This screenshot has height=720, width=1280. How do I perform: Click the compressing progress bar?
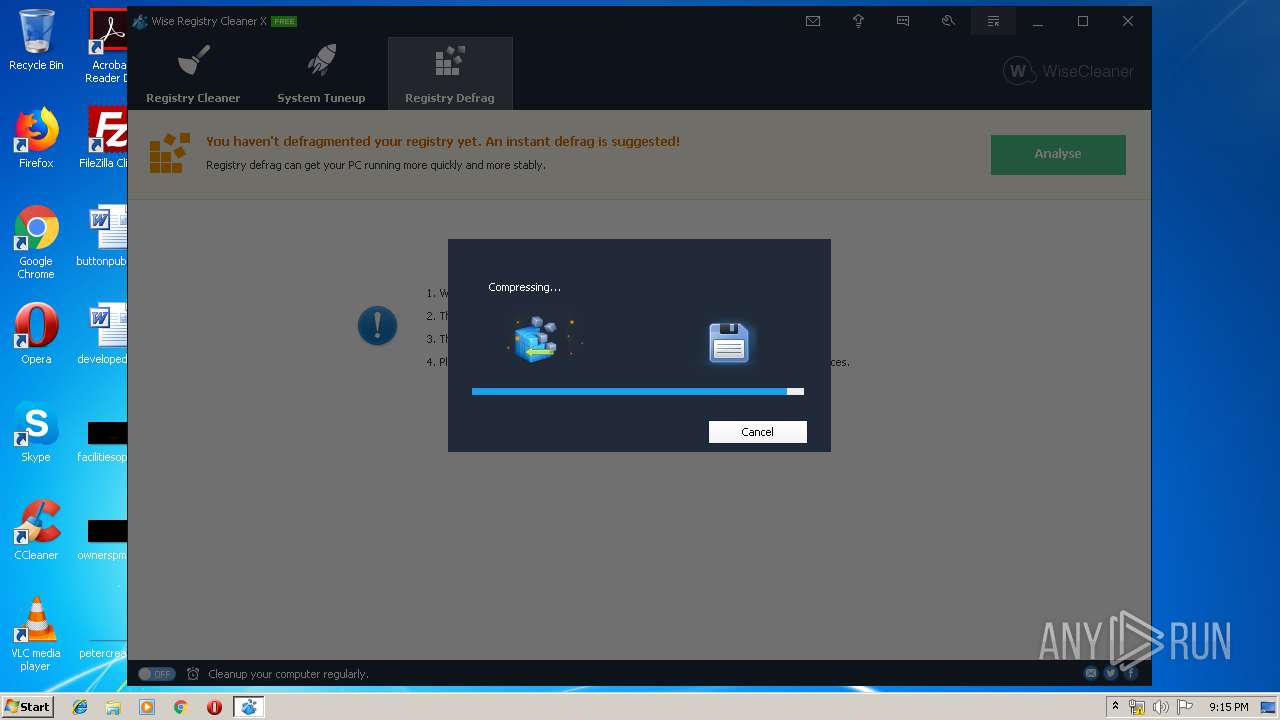coord(638,392)
